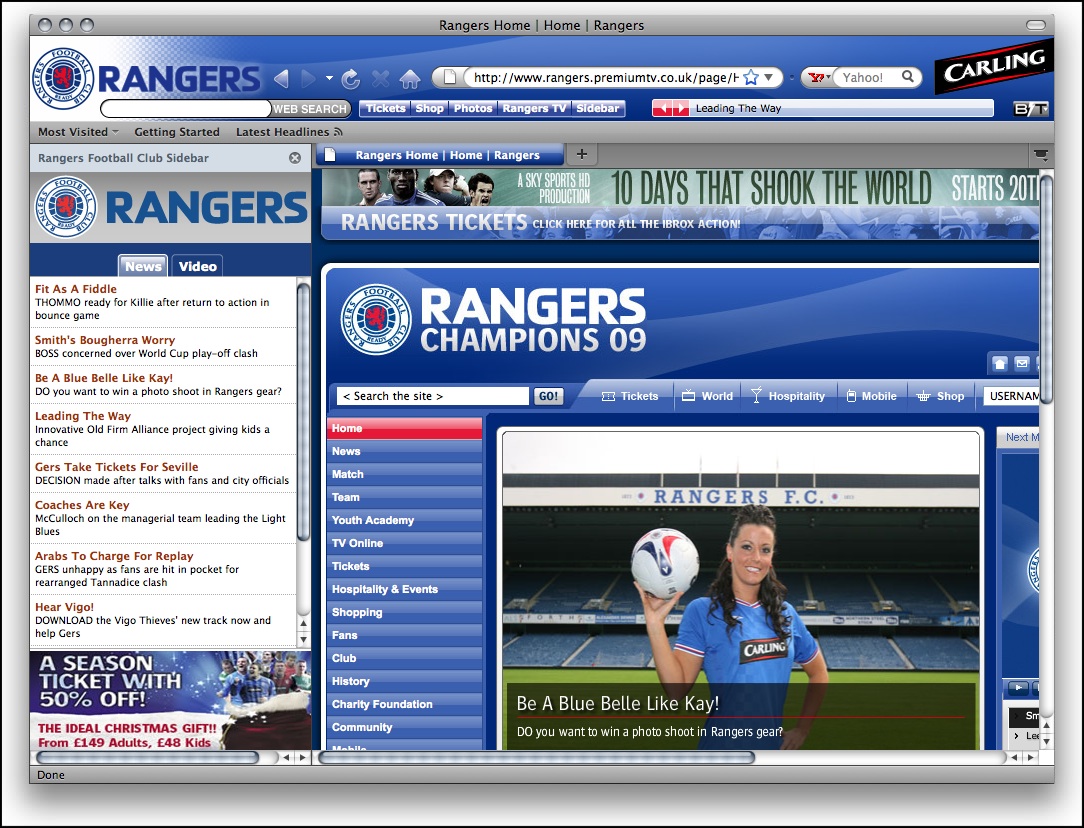Open the 'Hear Vigo!' sidebar story

(x=64, y=607)
